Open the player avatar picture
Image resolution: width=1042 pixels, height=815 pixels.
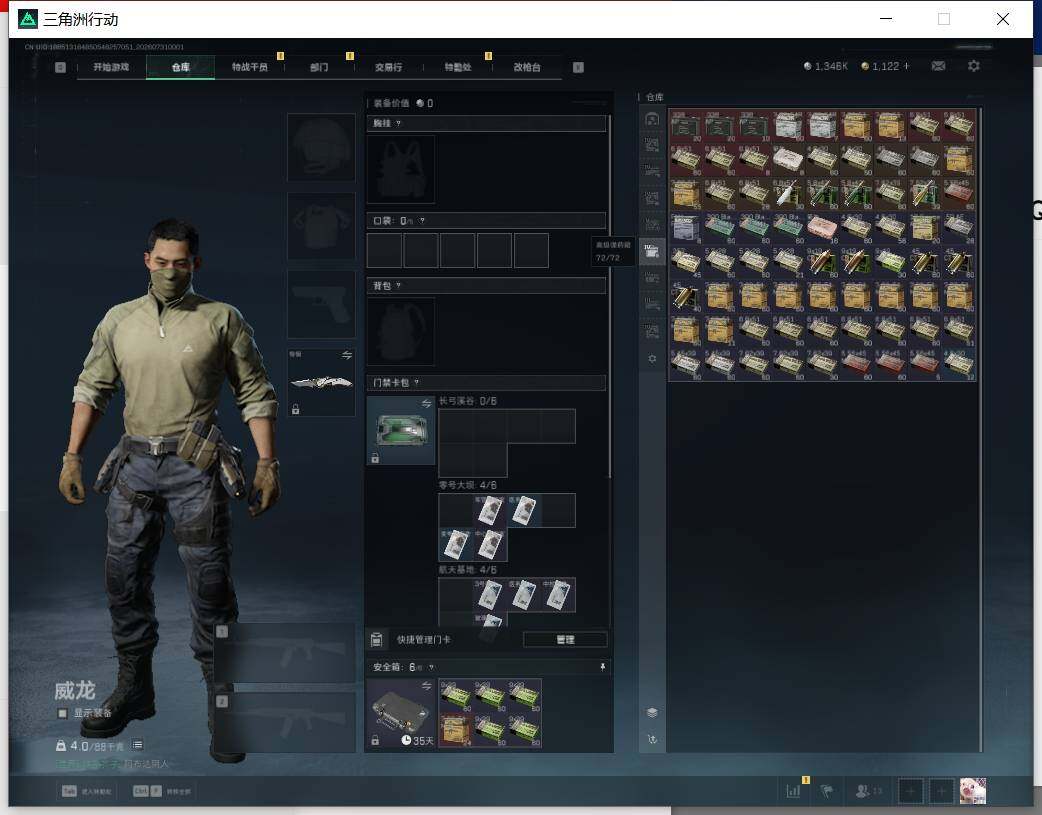(972, 791)
